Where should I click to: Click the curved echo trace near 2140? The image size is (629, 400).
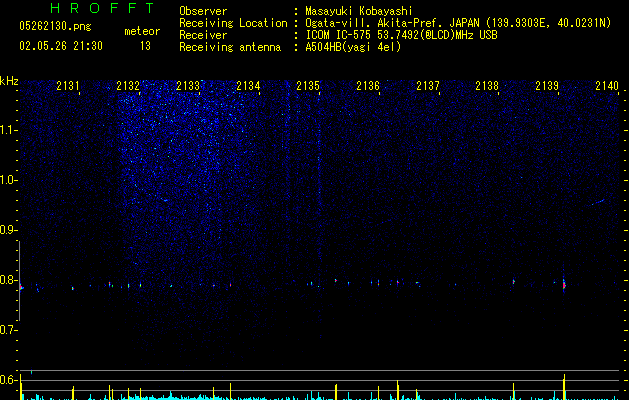pyautogui.click(x=598, y=202)
